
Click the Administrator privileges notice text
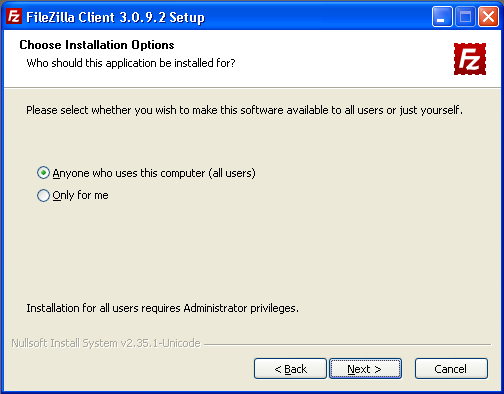(x=162, y=308)
